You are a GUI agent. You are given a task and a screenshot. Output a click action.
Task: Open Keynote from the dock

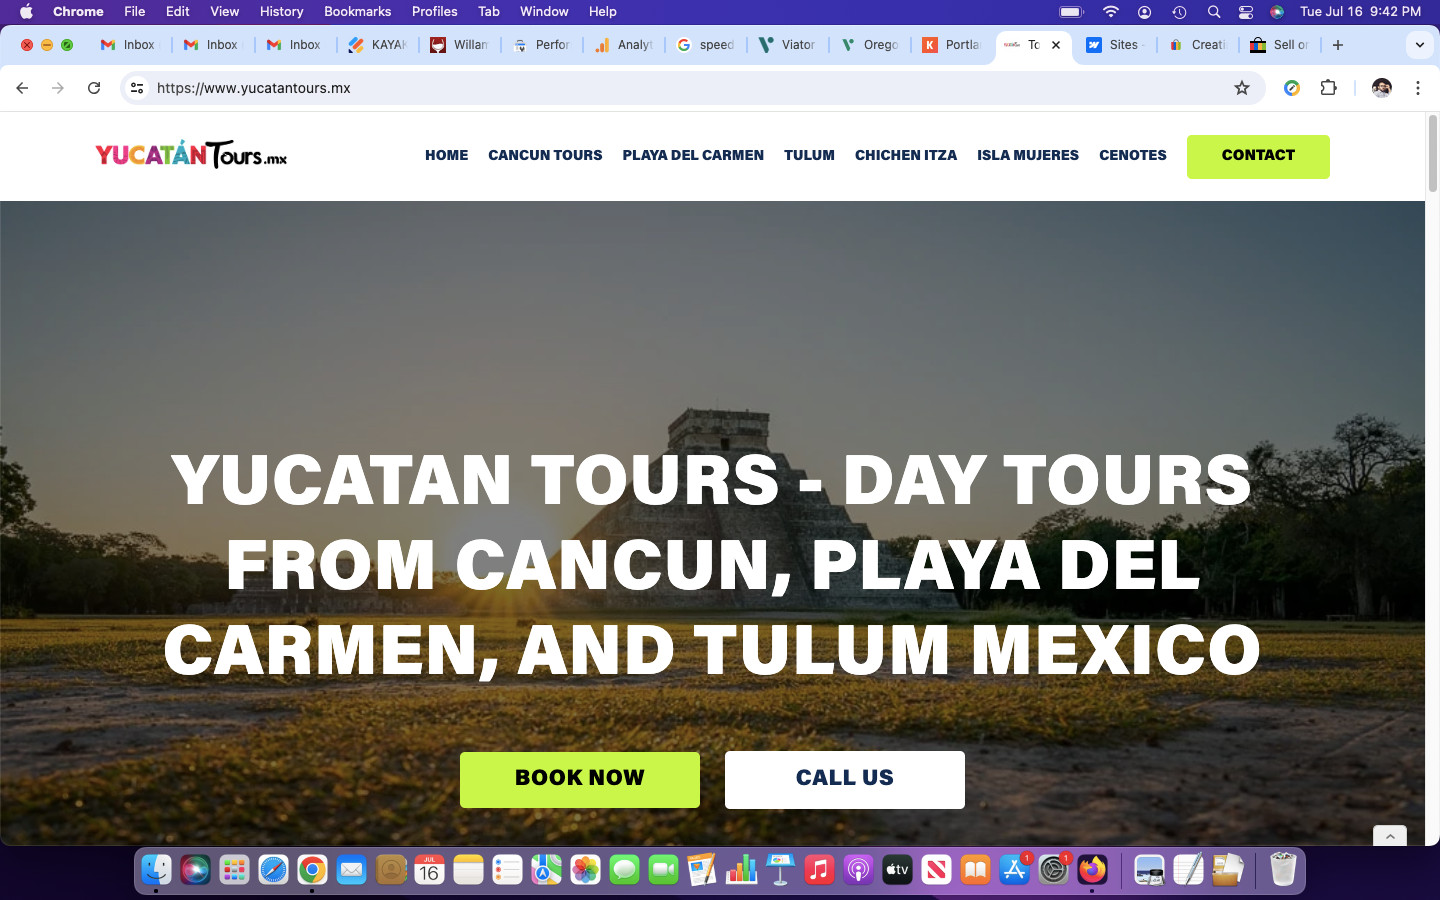780,870
